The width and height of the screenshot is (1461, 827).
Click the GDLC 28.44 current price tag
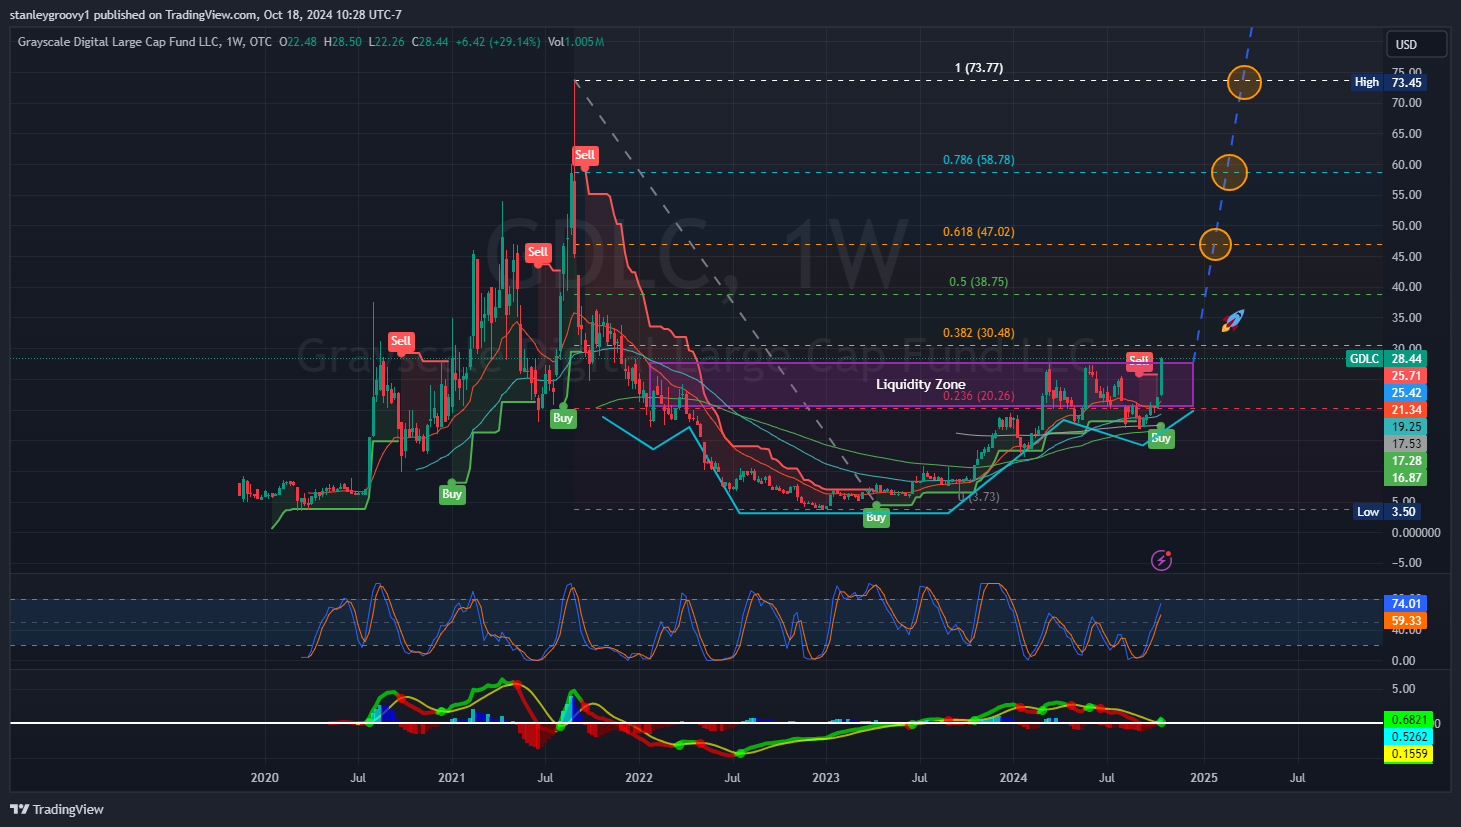point(1386,359)
